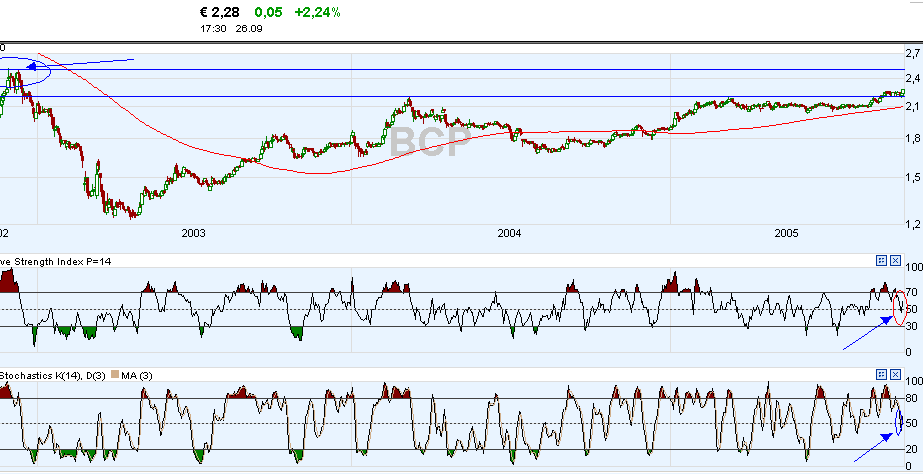Click the Stochastics 20 level label
This screenshot has height=474, width=923.
[x=912, y=450]
